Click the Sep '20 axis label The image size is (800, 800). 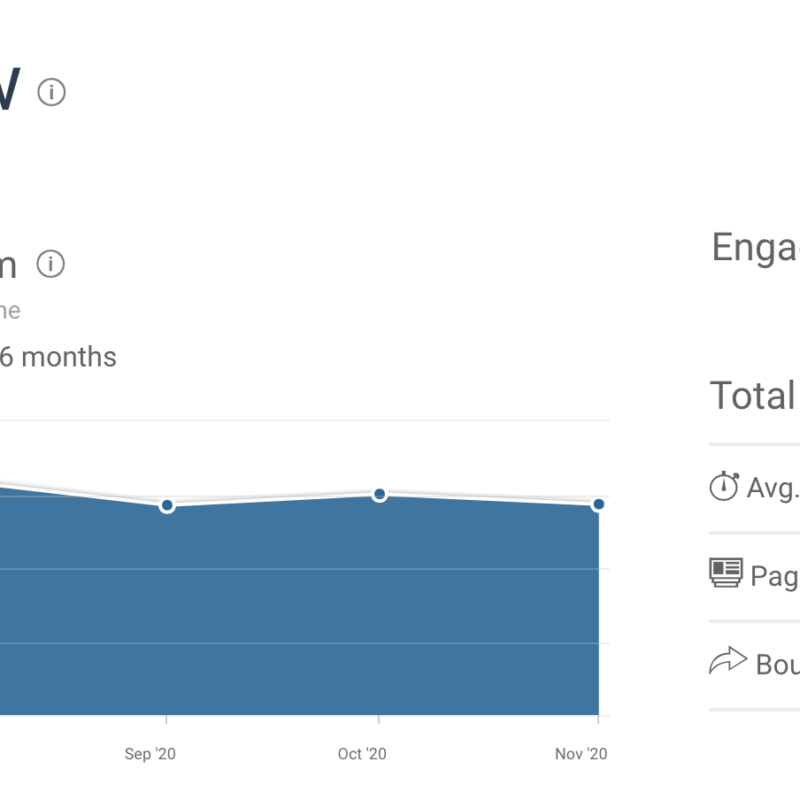tap(150, 754)
